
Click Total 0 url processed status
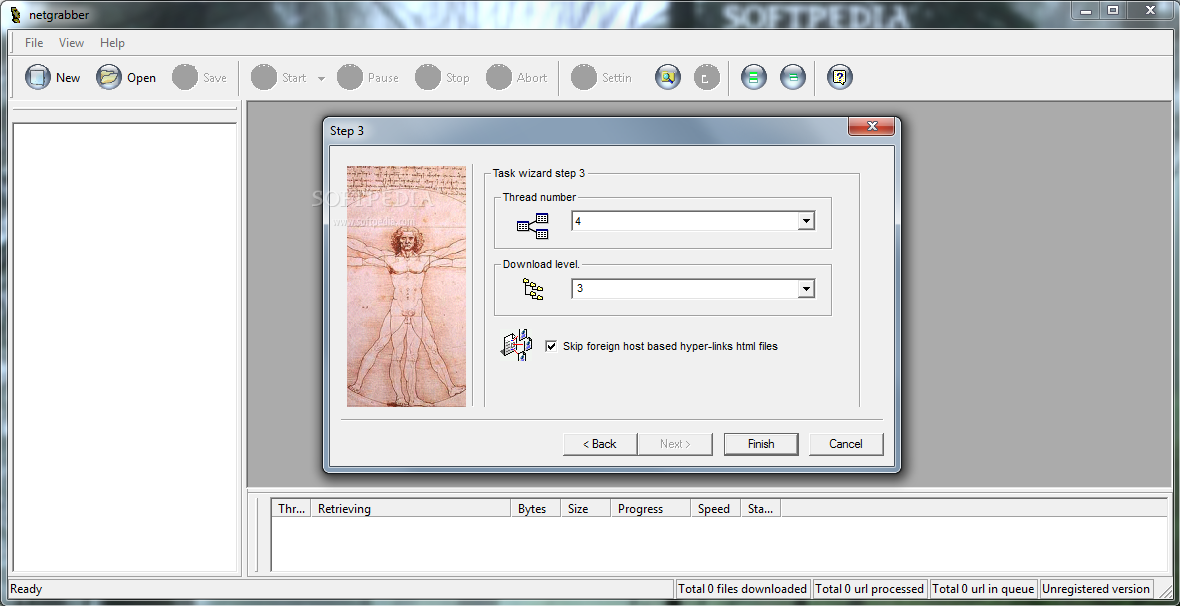point(869,589)
